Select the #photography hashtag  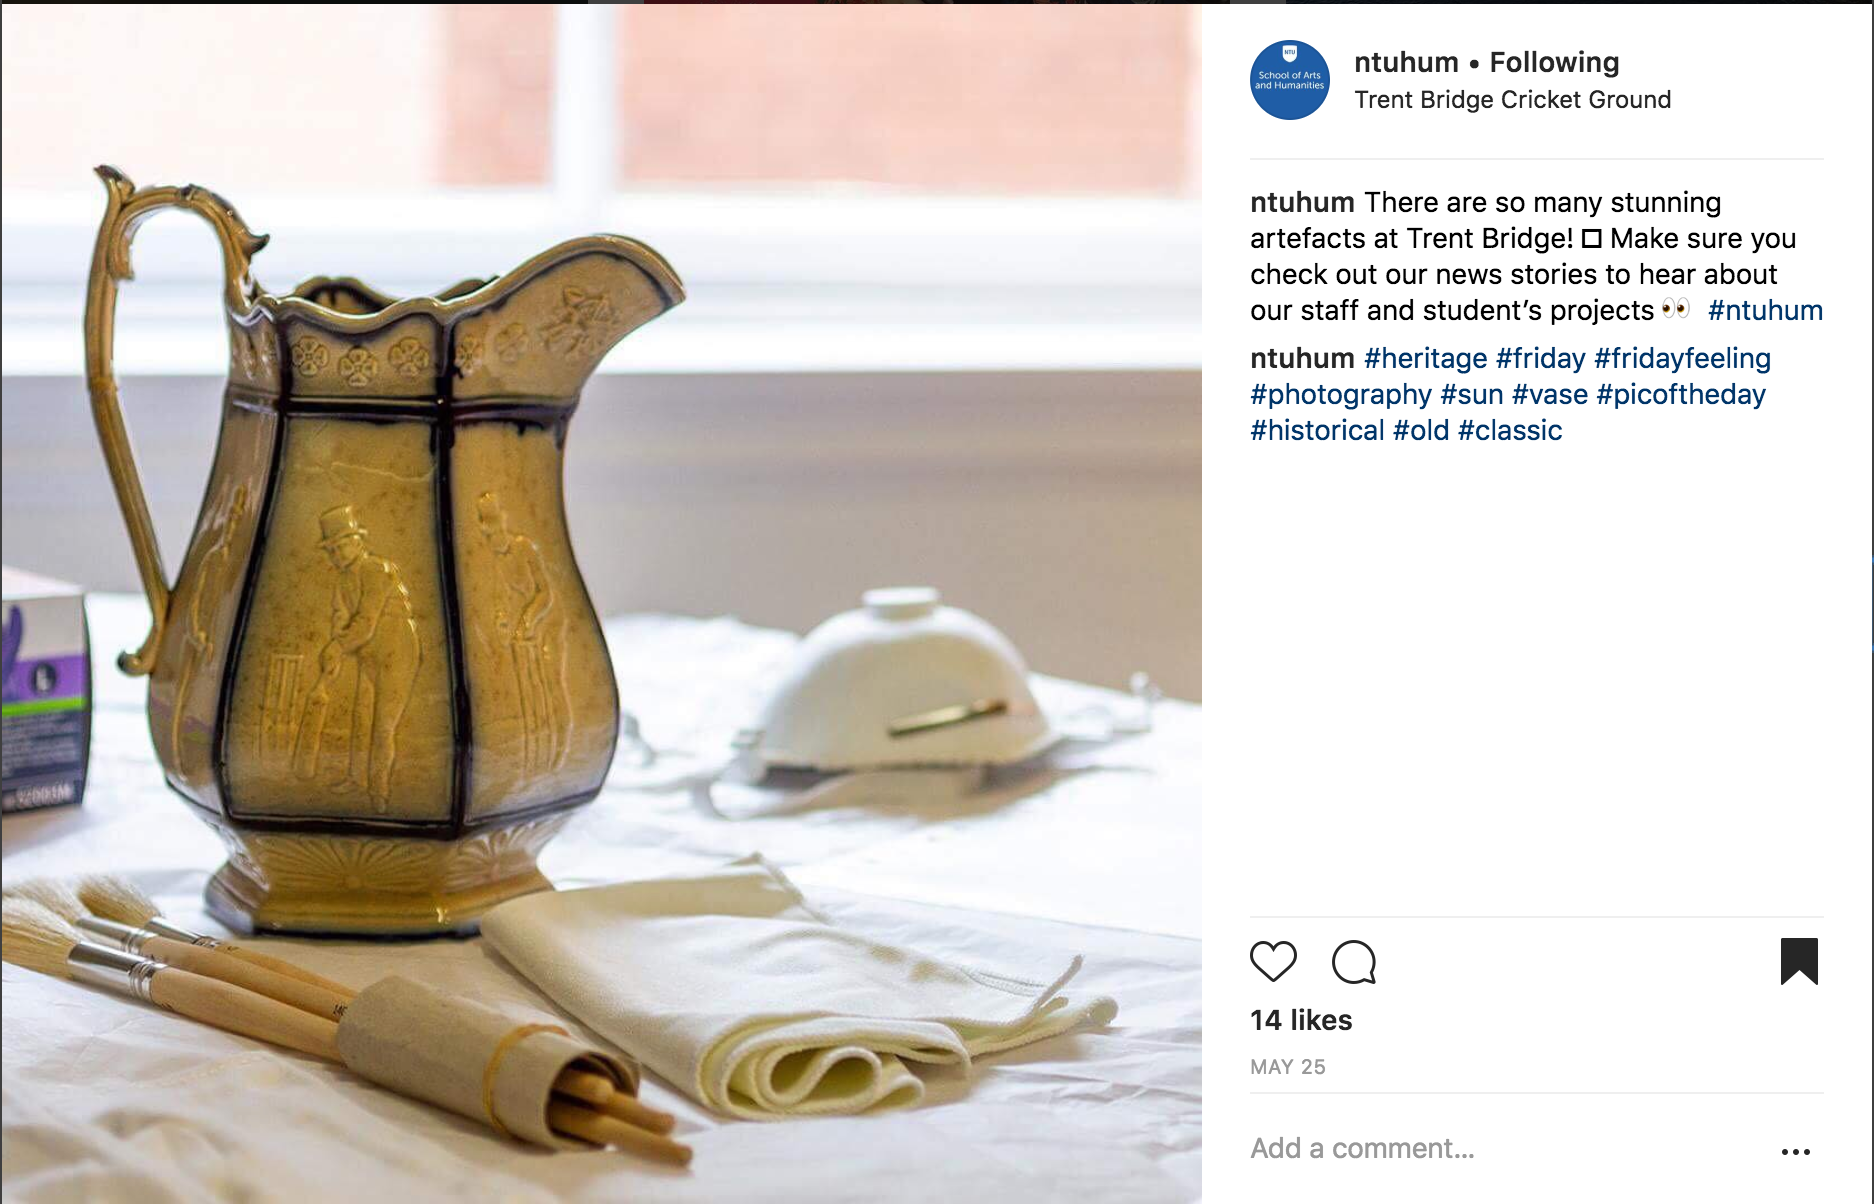coord(1340,394)
